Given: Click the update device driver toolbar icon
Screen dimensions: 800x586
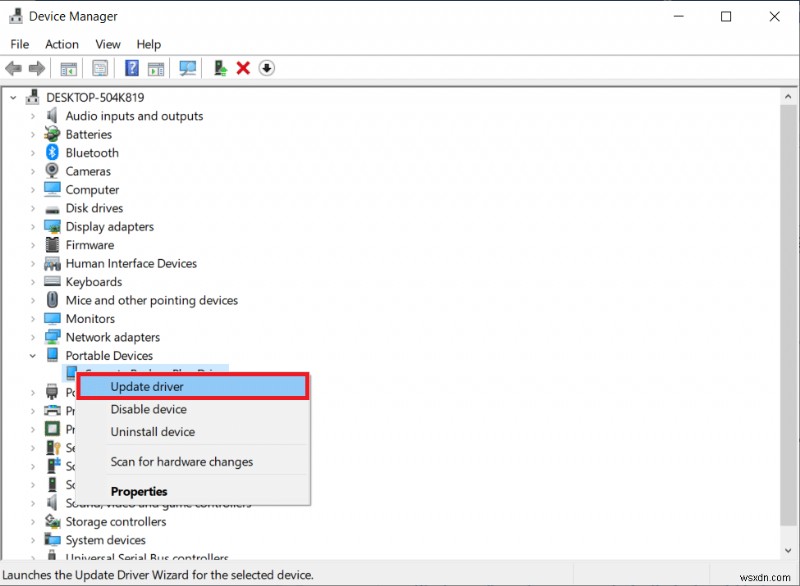Looking at the screenshot, I should point(220,68).
